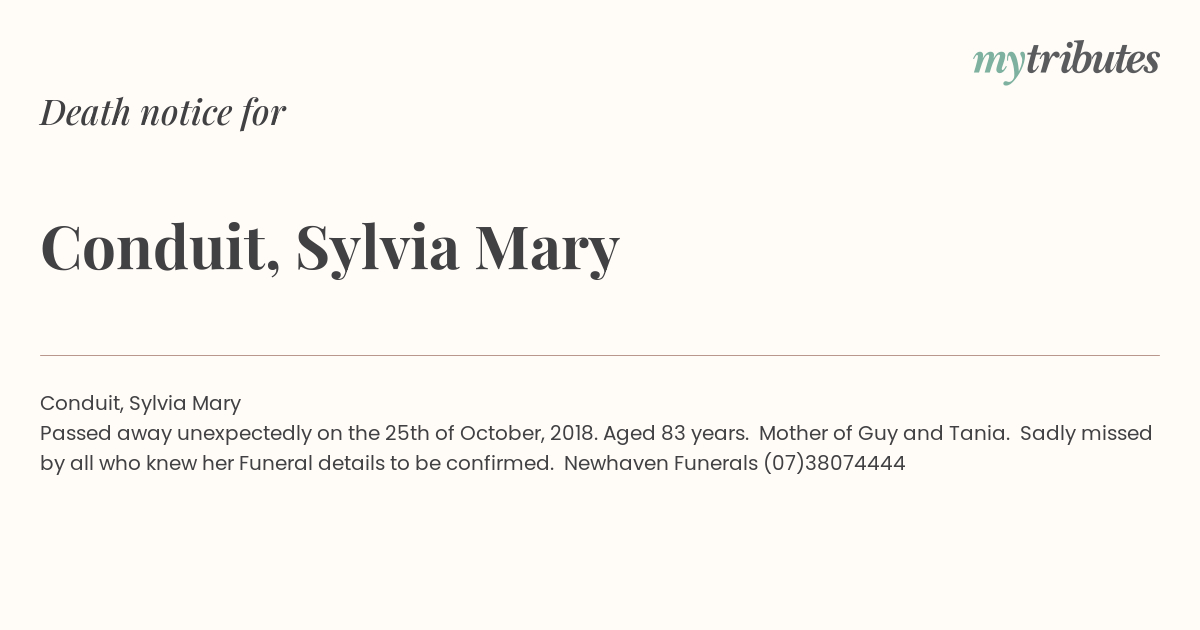
Task: Click "Mary" in the large title
Action: [547, 247]
